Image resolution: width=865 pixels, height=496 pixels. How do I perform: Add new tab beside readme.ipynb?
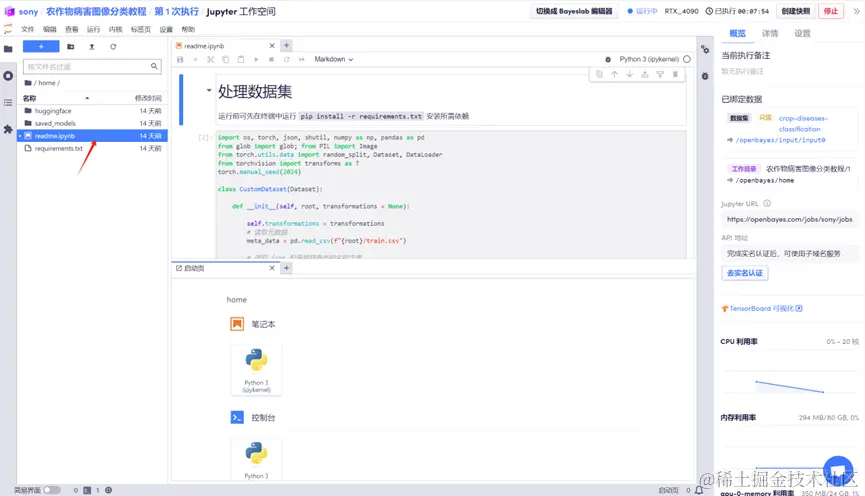(x=286, y=46)
